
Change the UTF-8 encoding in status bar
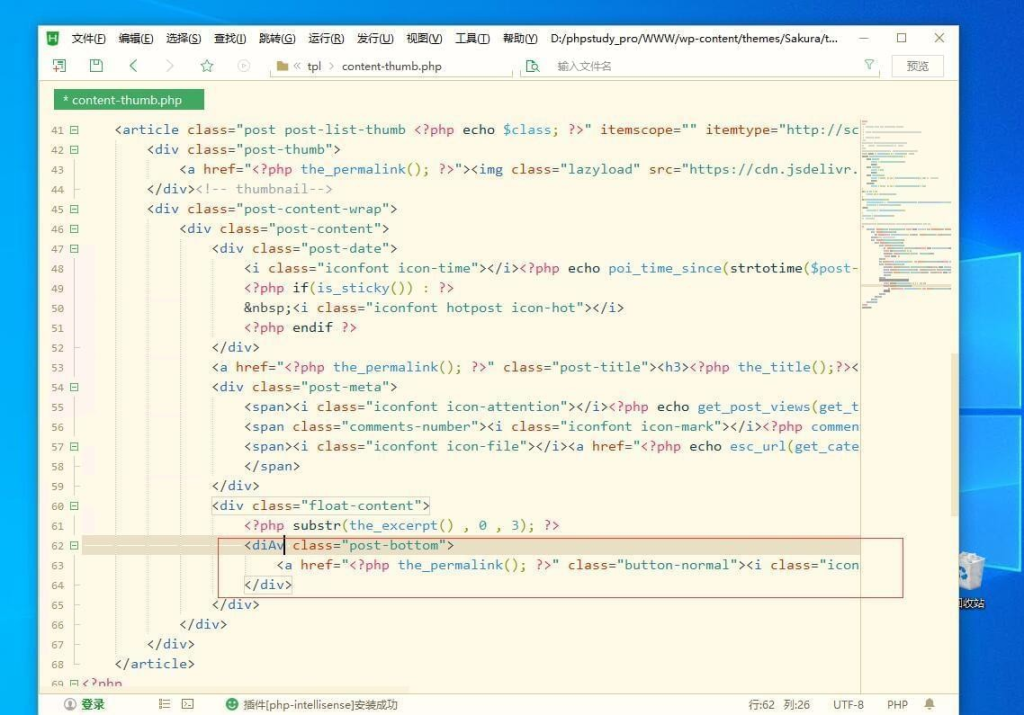click(848, 704)
